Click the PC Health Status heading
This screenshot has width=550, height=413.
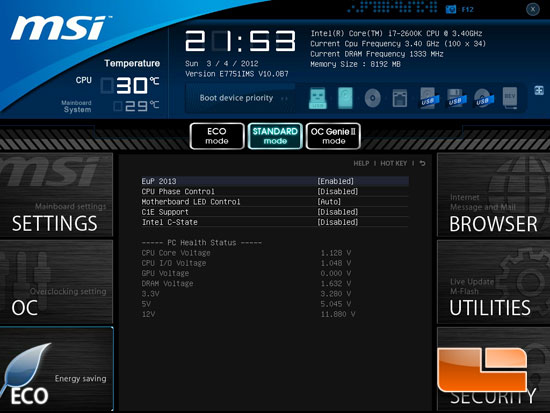tap(202, 243)
